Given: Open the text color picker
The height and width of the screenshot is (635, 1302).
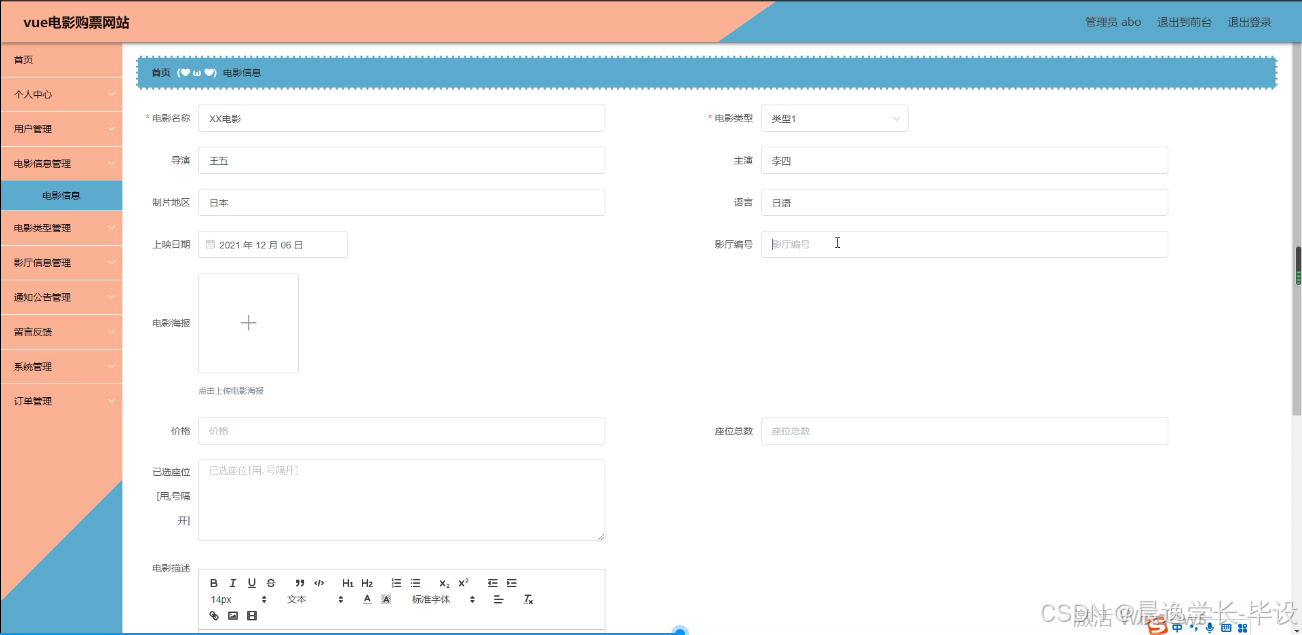Looking at the screenshot, I should pos(367,599).
